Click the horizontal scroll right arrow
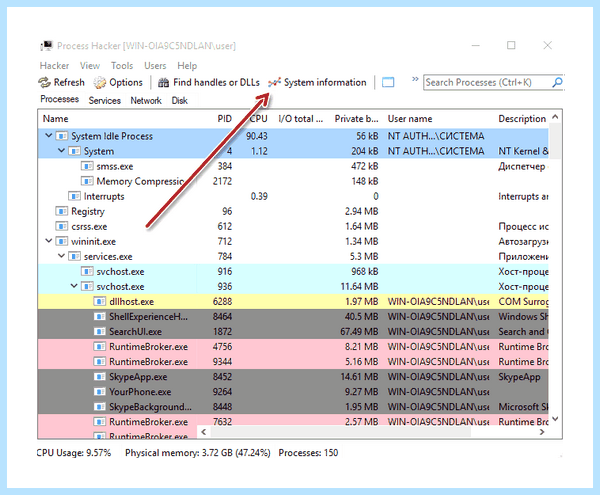The width and height of the screenshot is (600, 495). pos(542,432)
